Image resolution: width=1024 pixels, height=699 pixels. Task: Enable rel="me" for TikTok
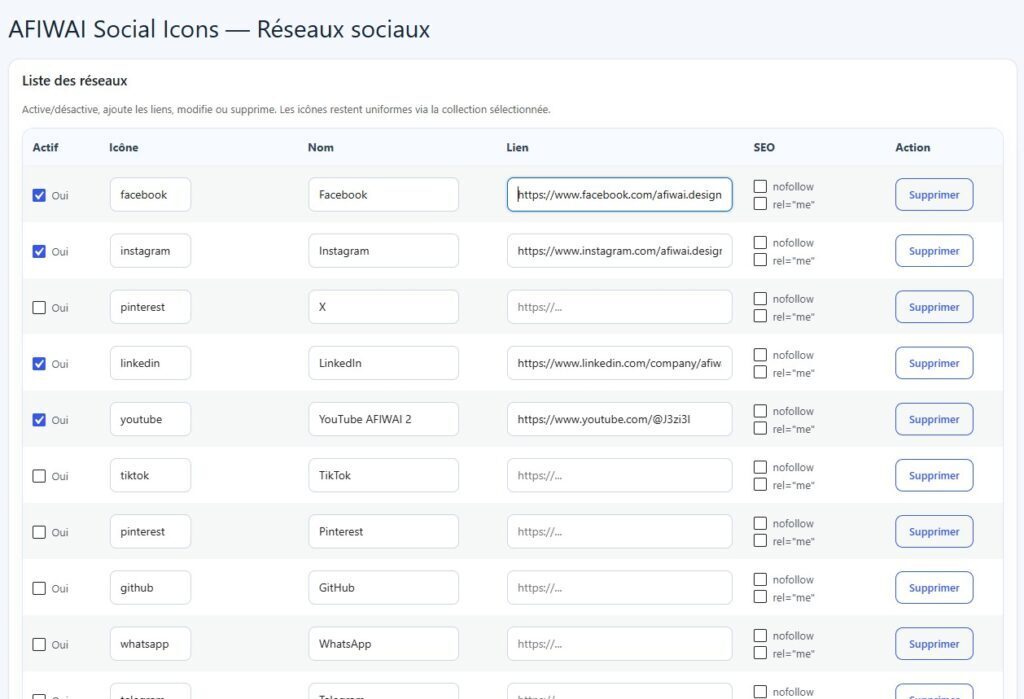(x=760, y=485)
